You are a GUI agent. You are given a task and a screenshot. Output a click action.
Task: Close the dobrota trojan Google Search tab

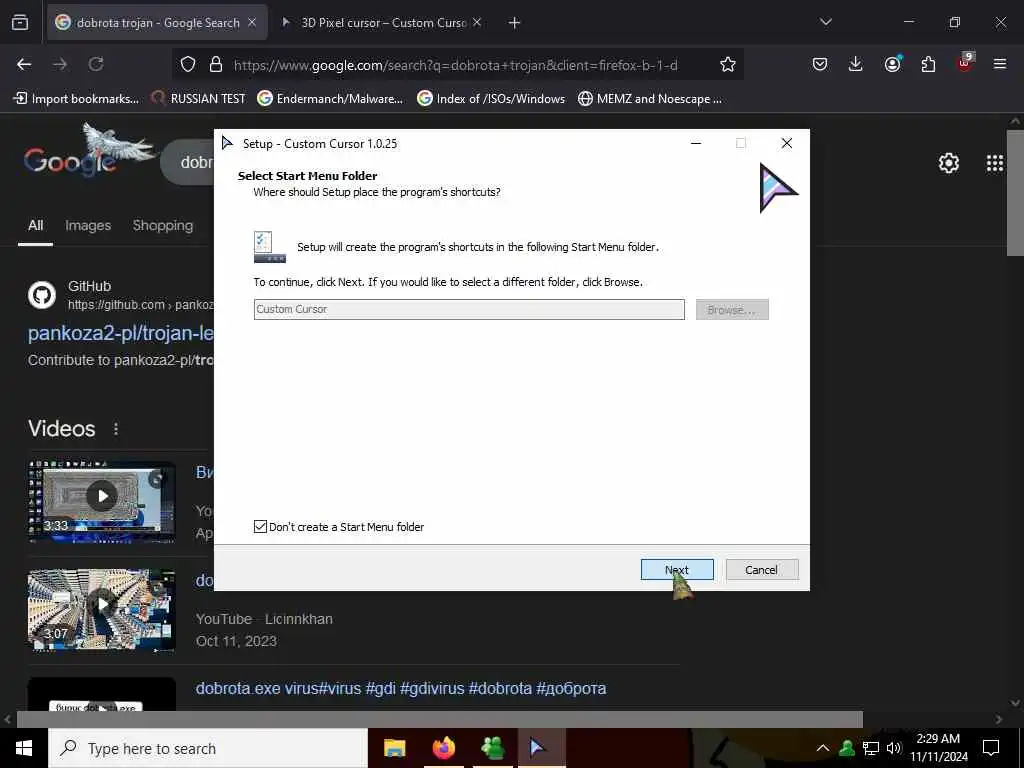click(252, 23)
